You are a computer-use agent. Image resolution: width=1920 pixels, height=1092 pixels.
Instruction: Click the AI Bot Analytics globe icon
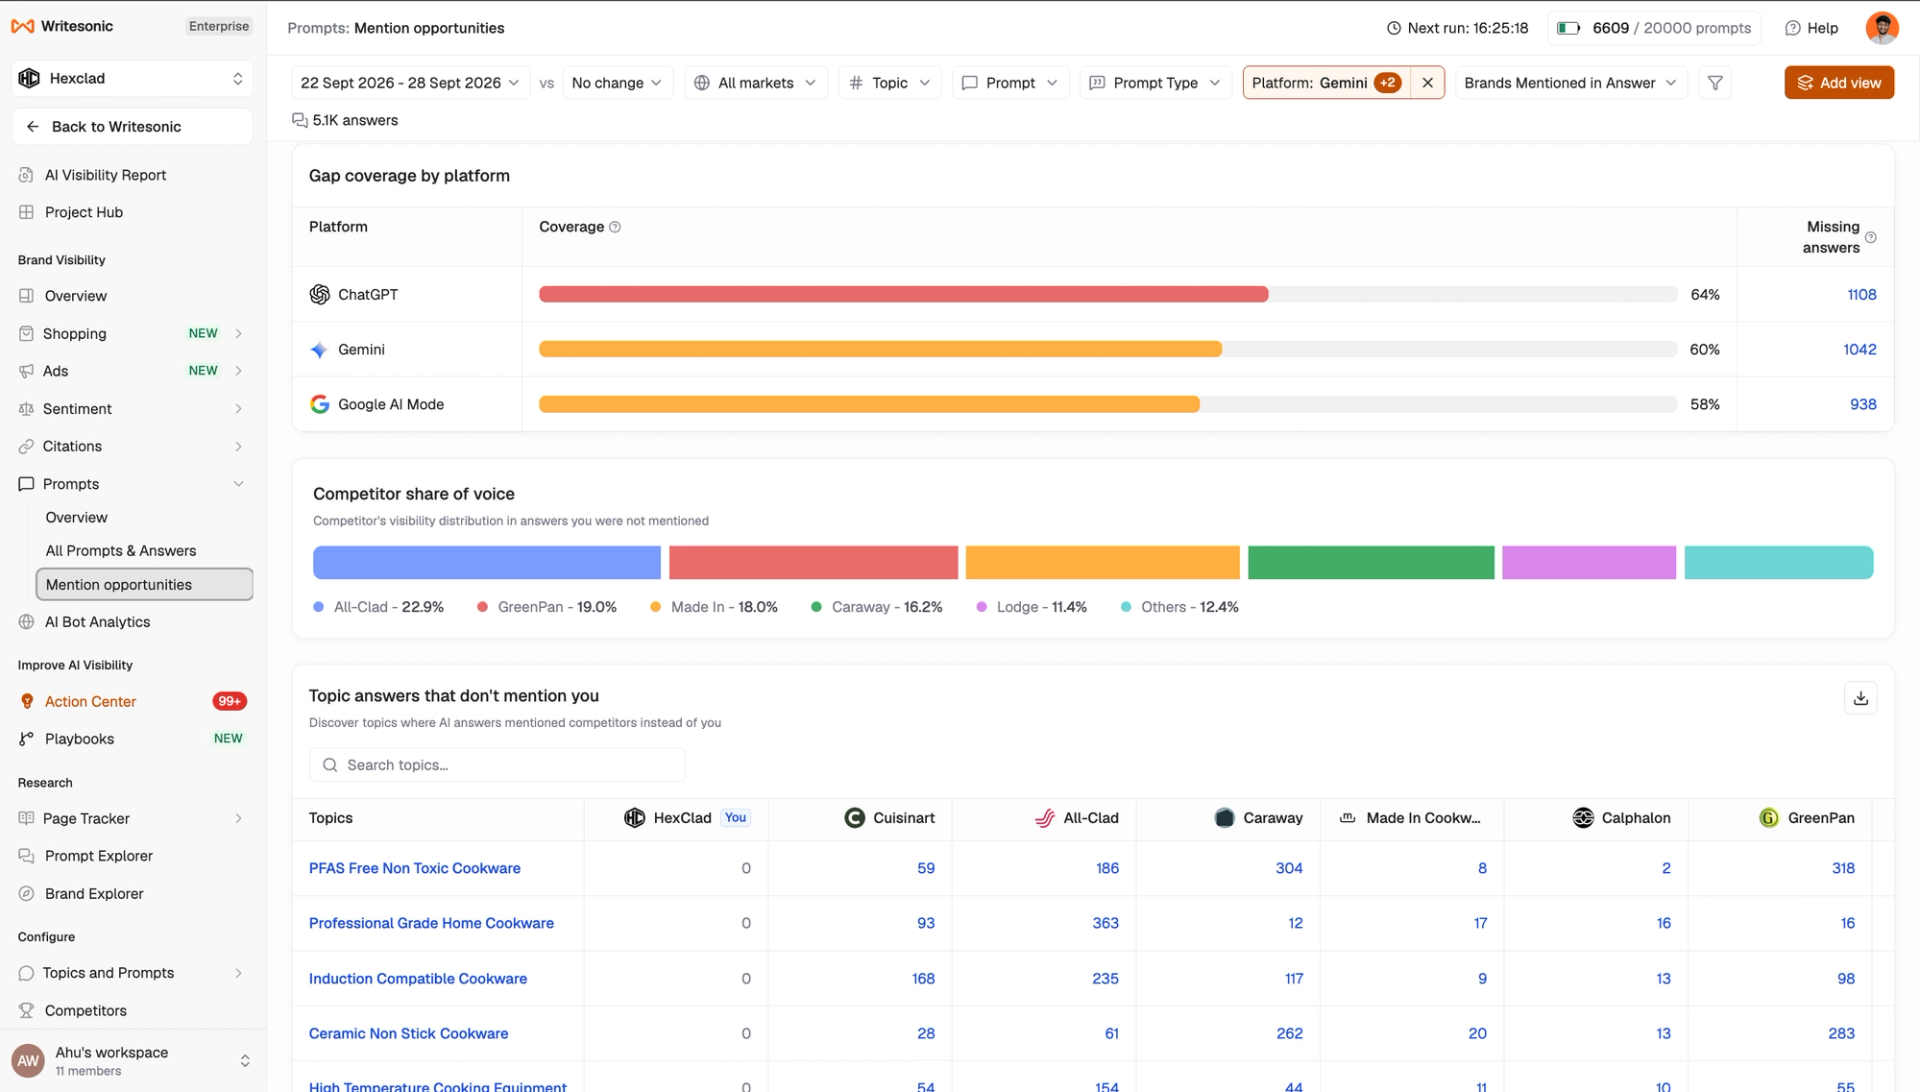27,622
